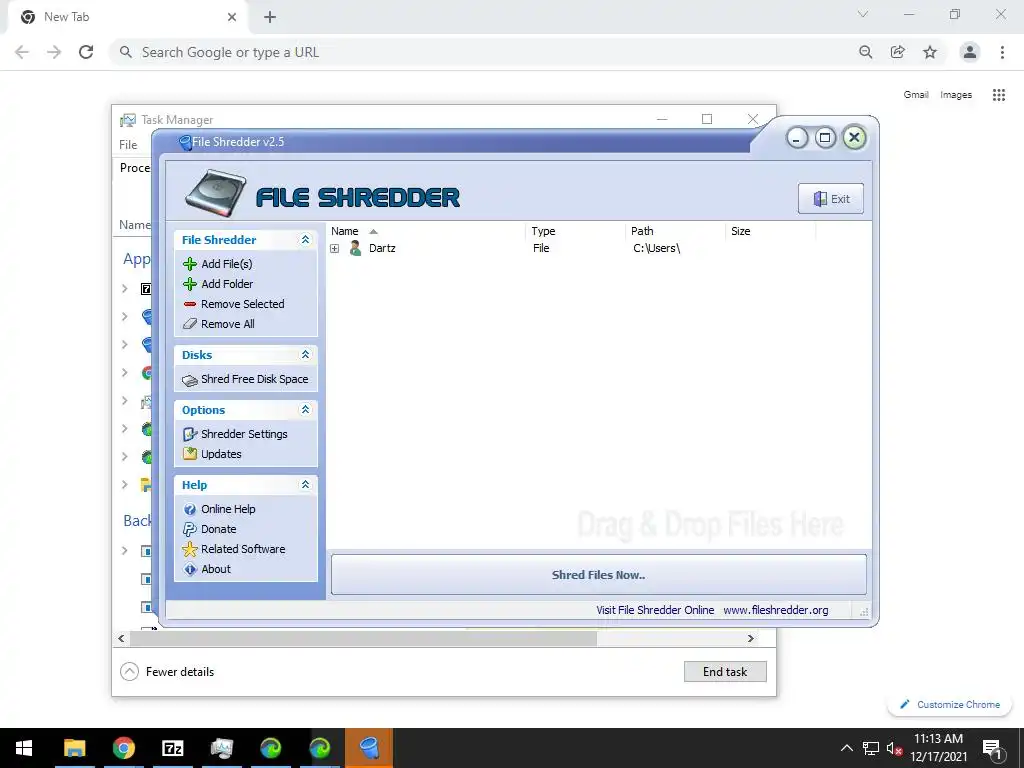This screenshot has width=1024, height=768.
Task: Click the Customize Chrome button
Action: coord(950,704)
